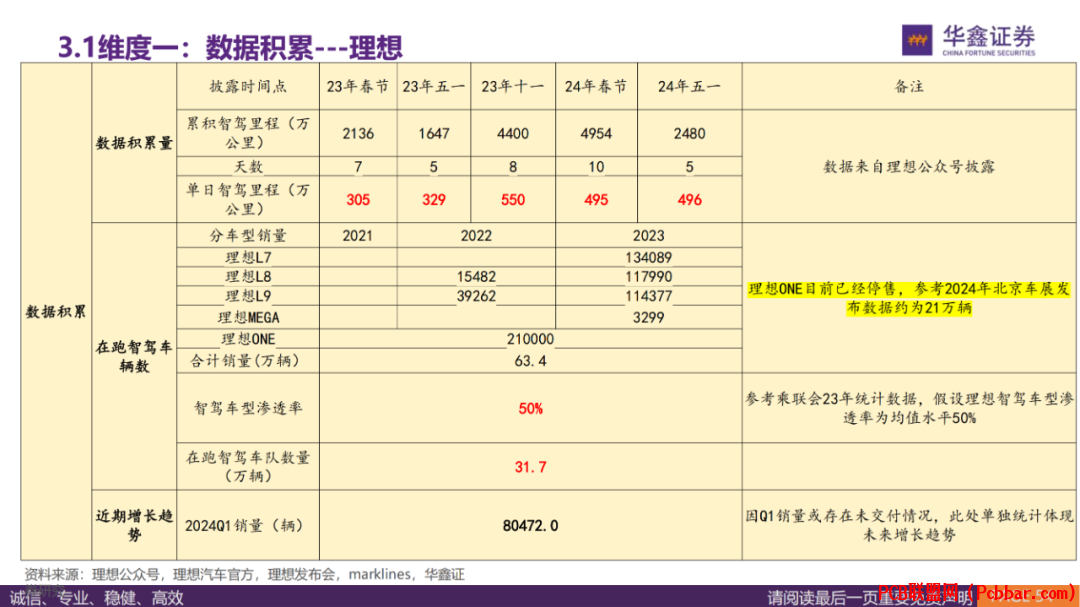Click the highlighted 理想ONE目前已经停售 note
The width and height of the screenshot is (1080, 607).
[909, 298]
